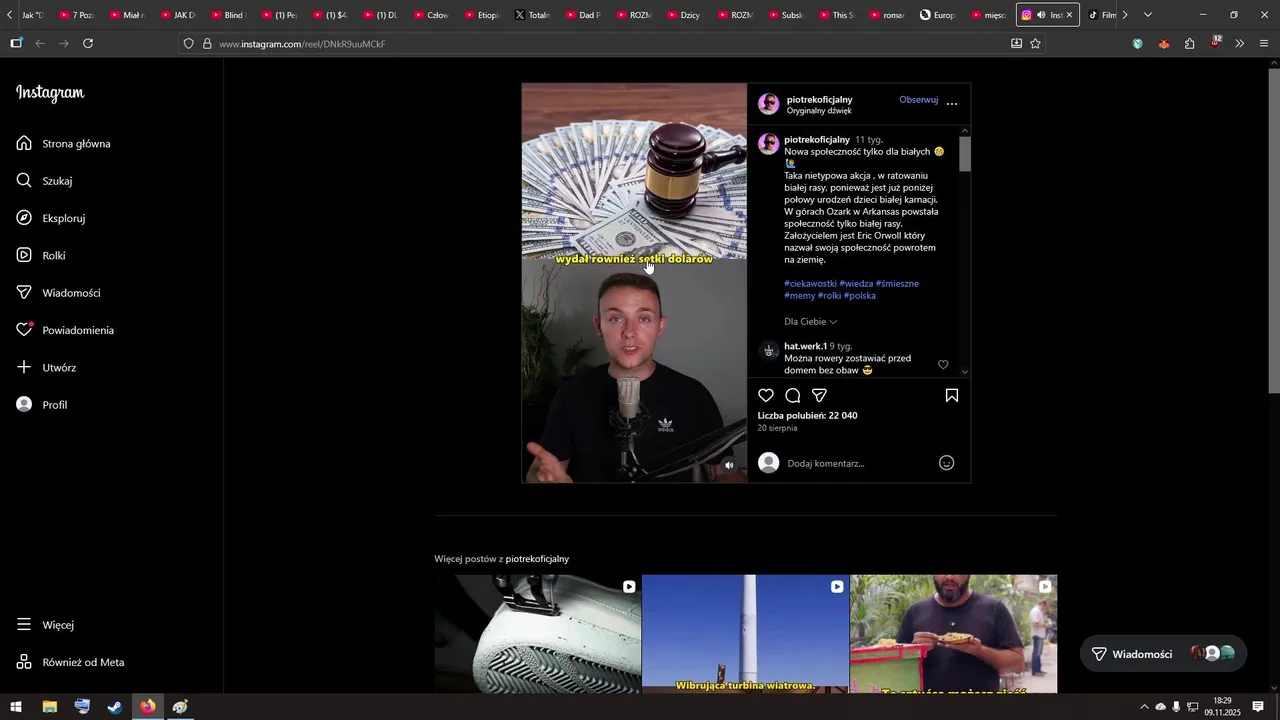Open the Firefox application hamburger menu
Viewport: 1280px width, 720px height.
click(1264, 44)
